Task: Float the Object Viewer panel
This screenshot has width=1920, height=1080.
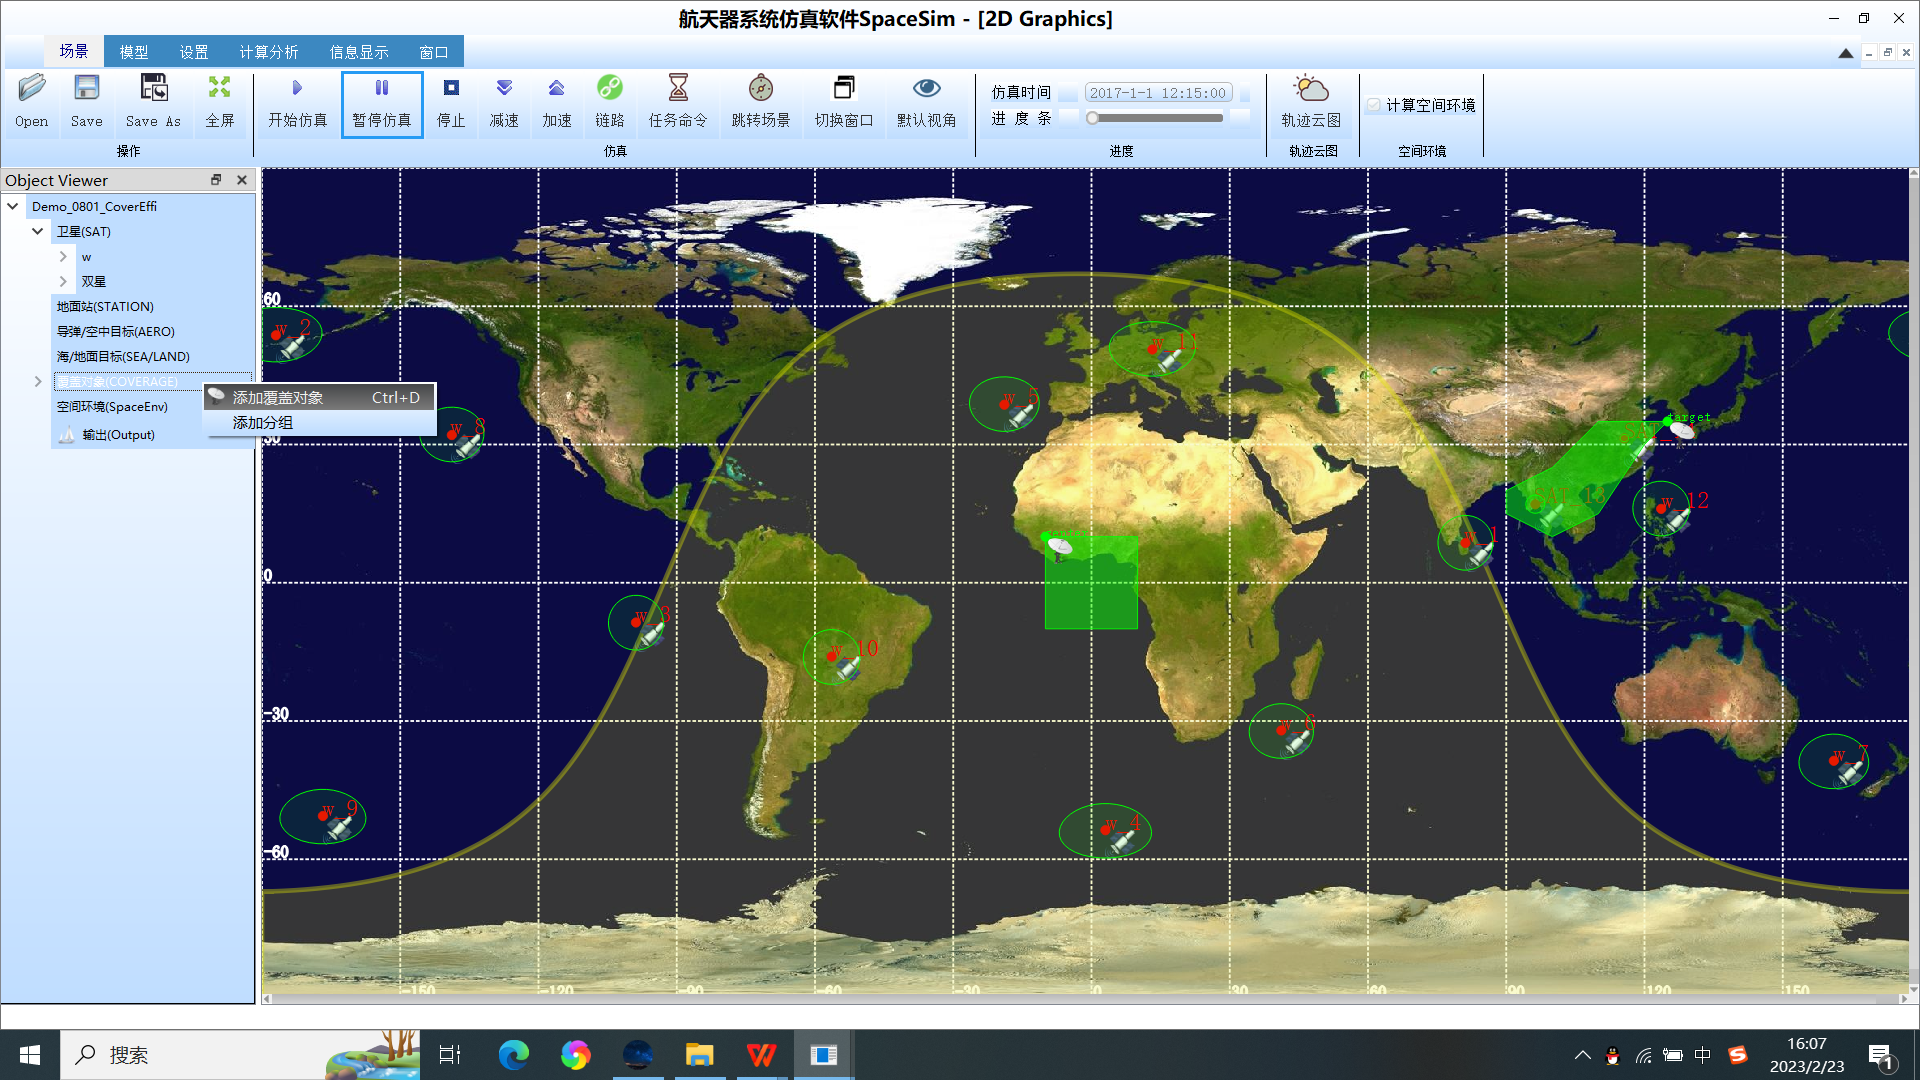Action: (216, 180)
